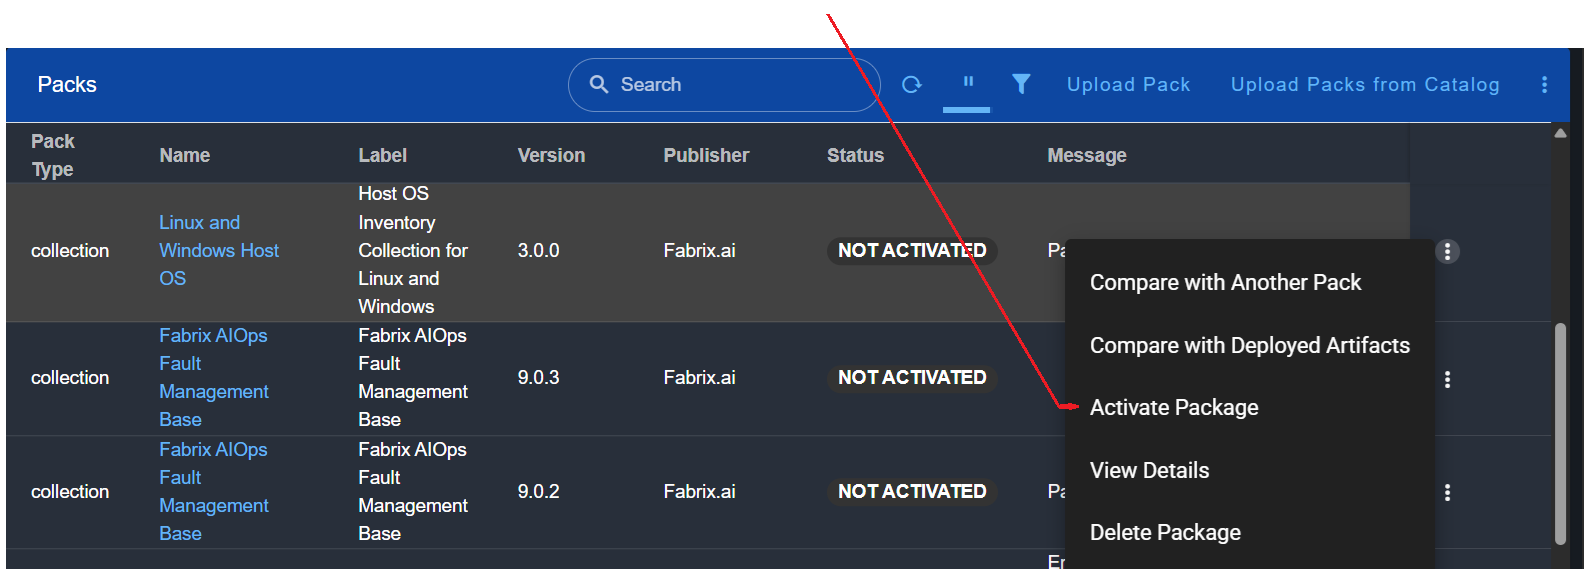Open the Linux and Windows Host OS link
The image size is (1592, 579).
218,251
